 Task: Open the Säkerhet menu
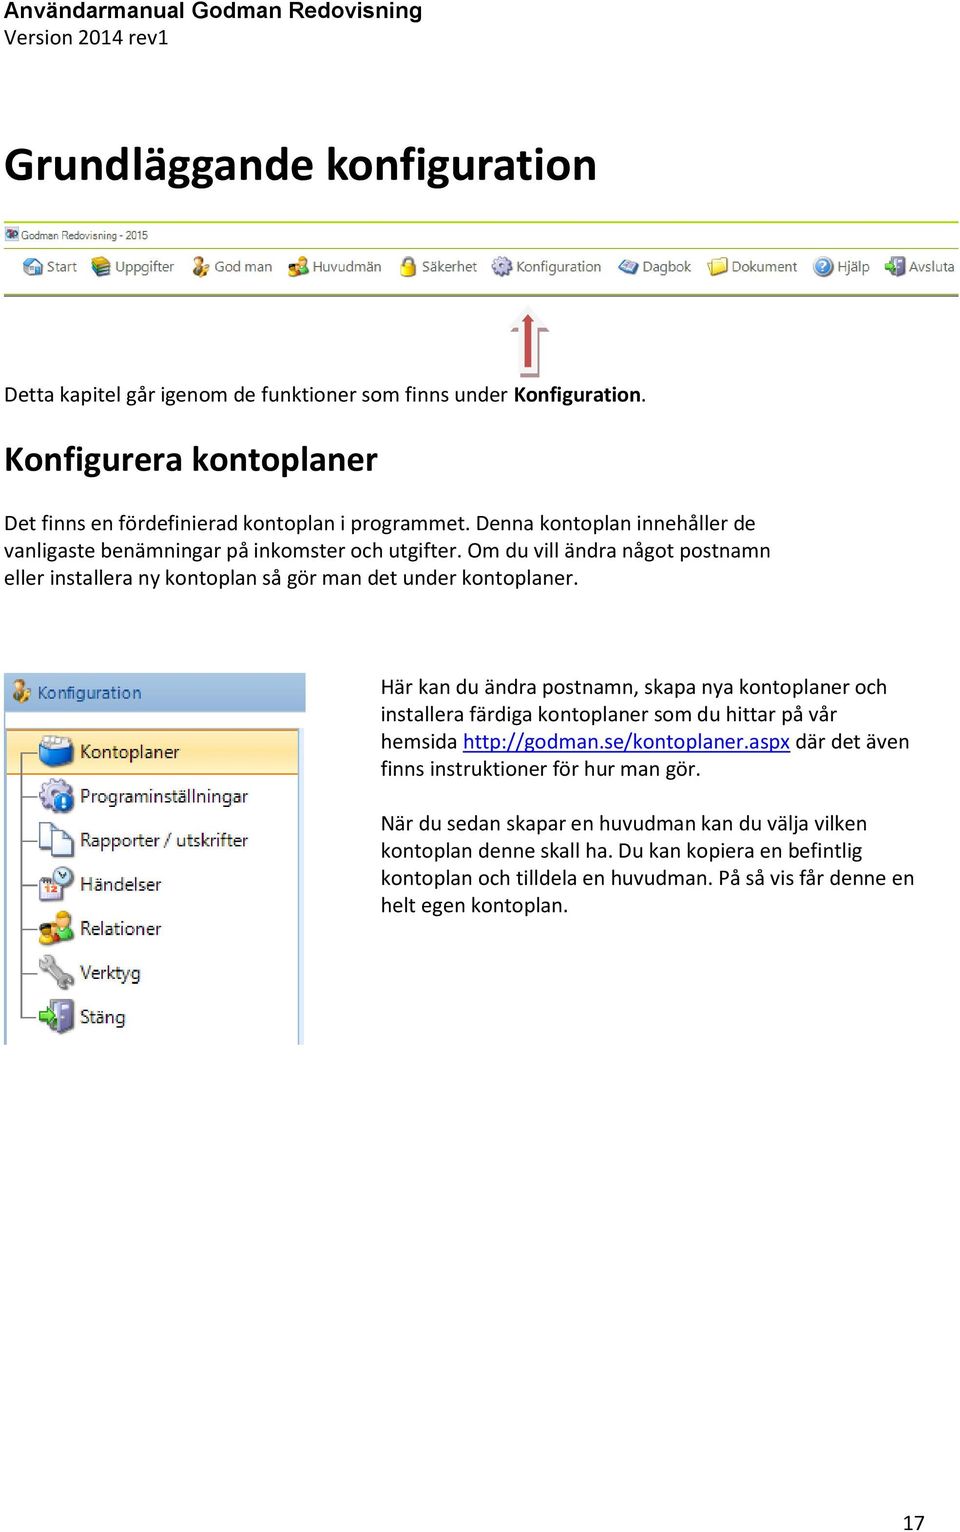[x=449, y=267]
